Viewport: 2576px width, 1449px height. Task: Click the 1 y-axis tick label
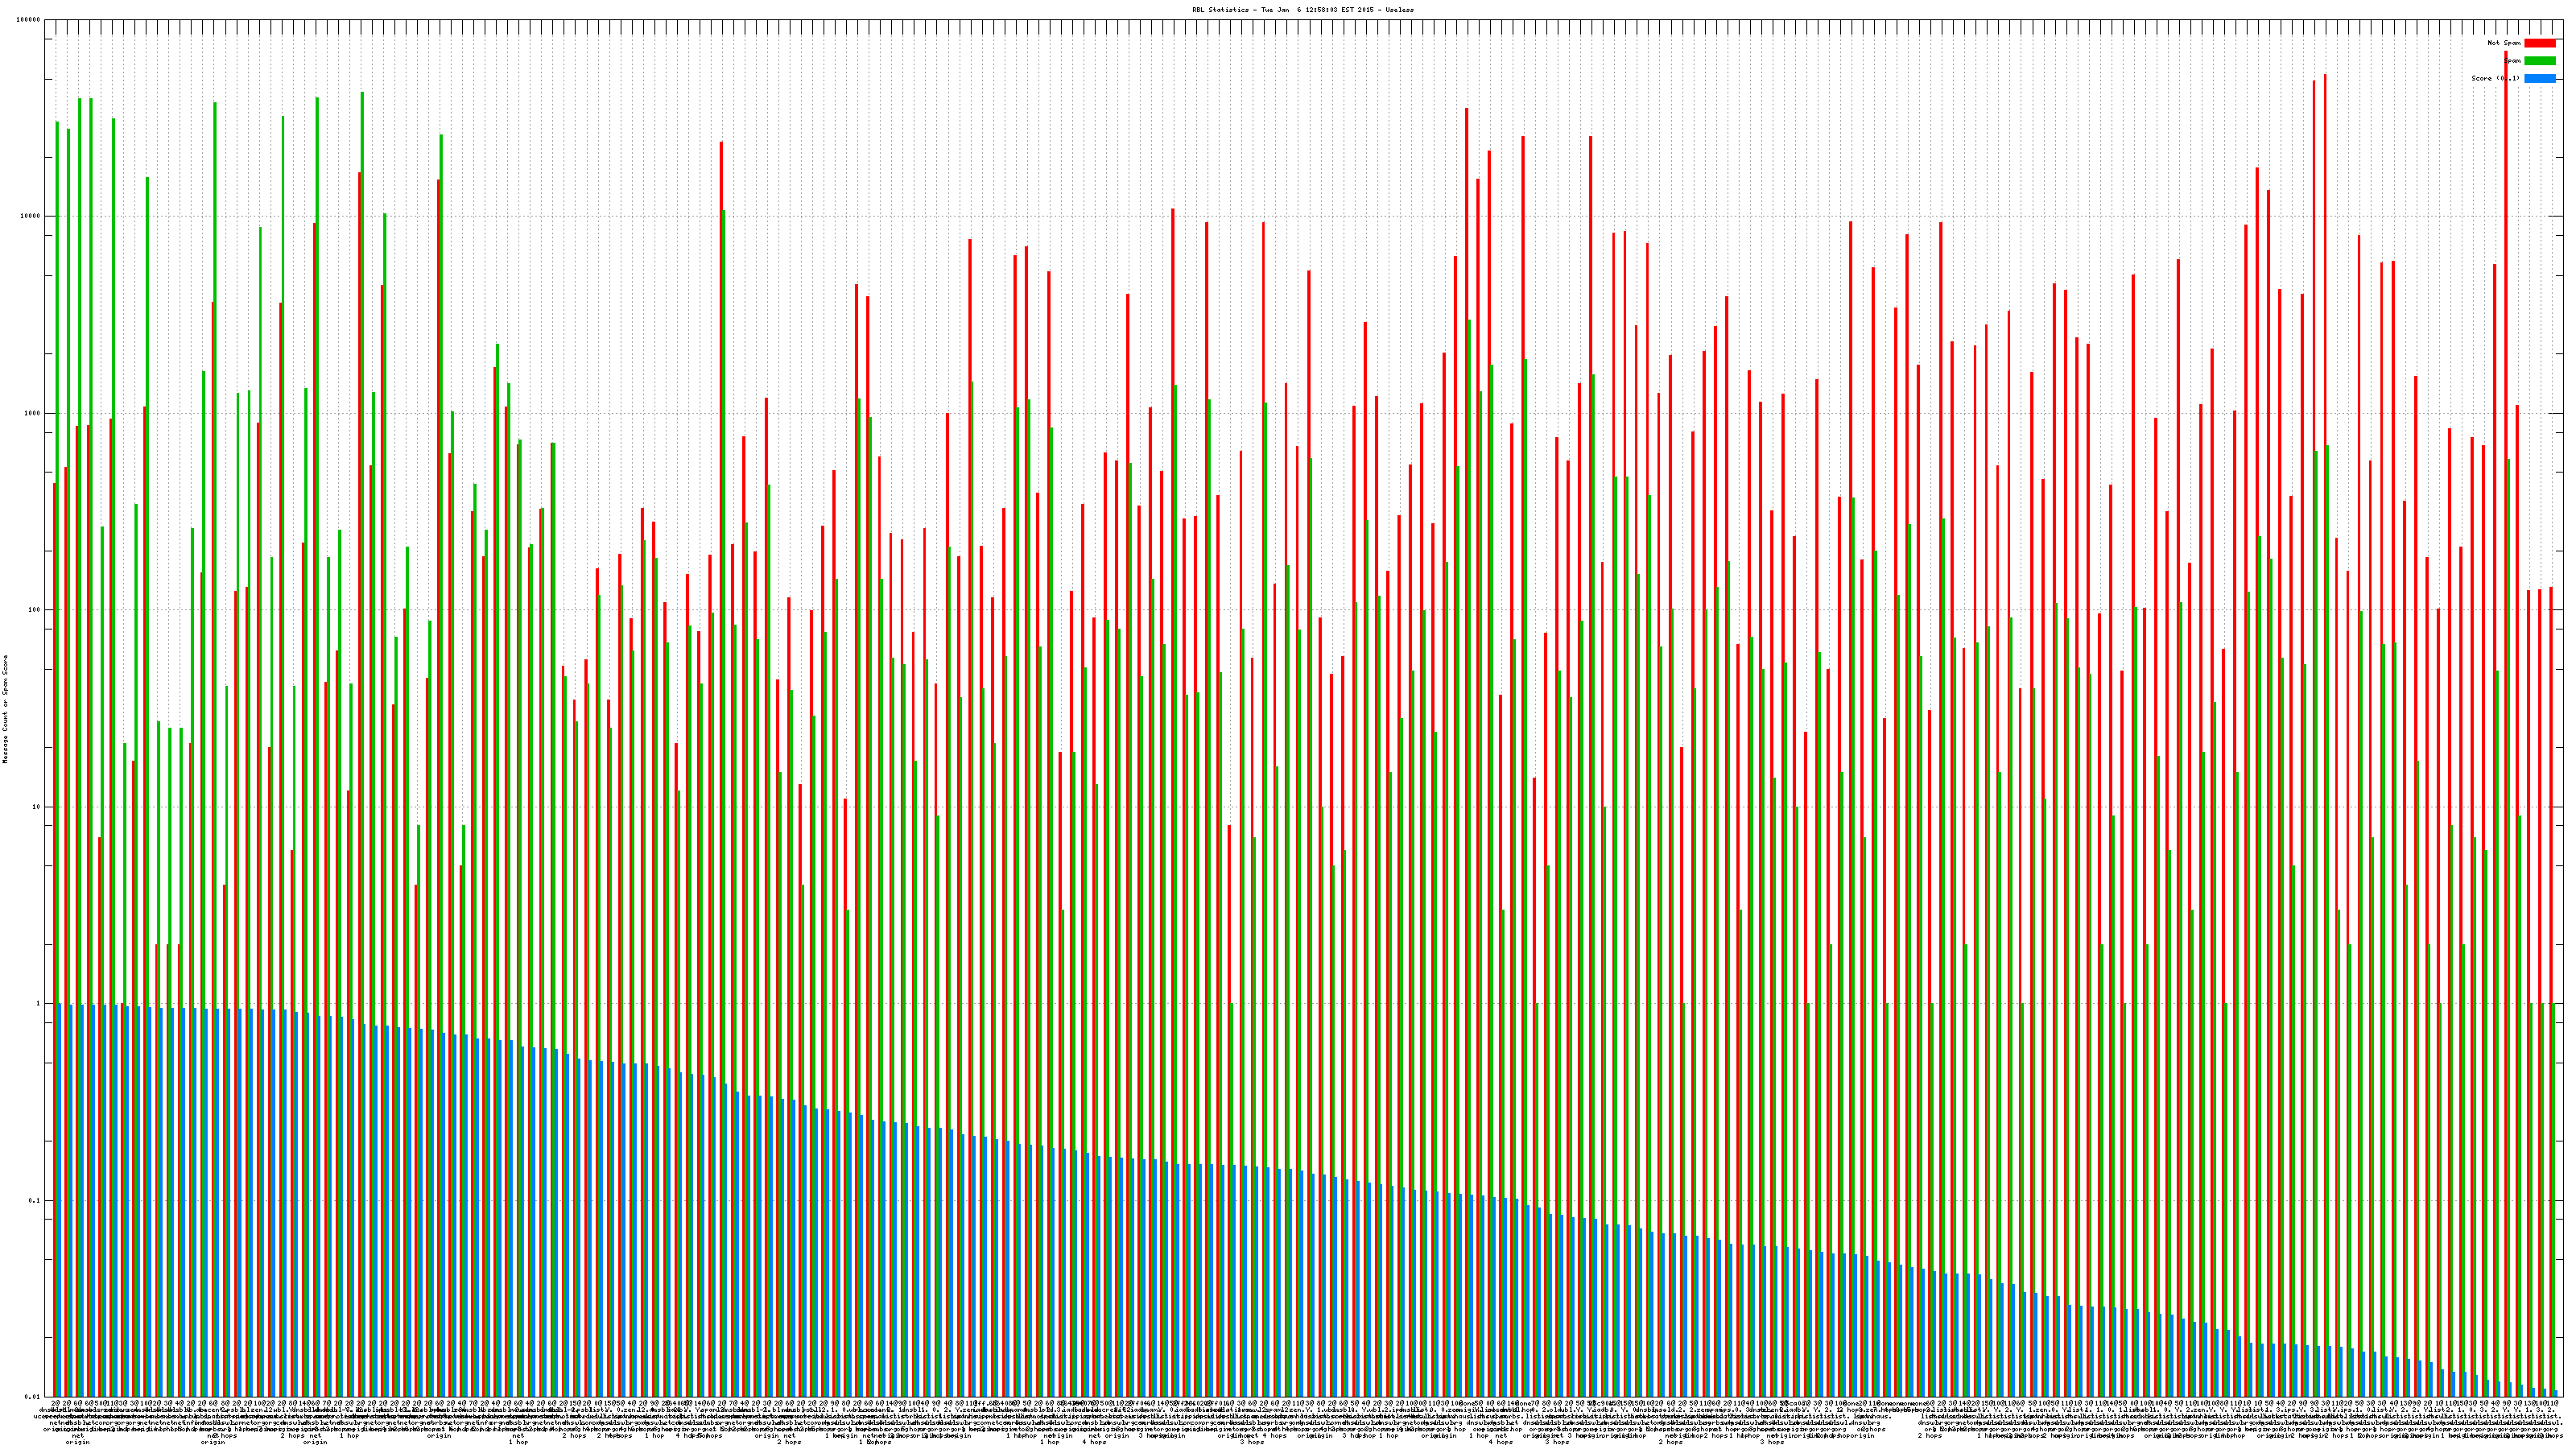coord(39,1004)
